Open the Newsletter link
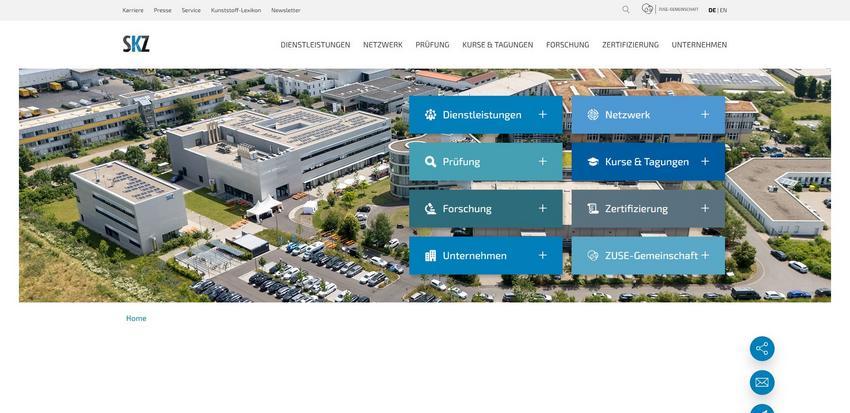This screenshot has height=413, width=850. [286, 10]
